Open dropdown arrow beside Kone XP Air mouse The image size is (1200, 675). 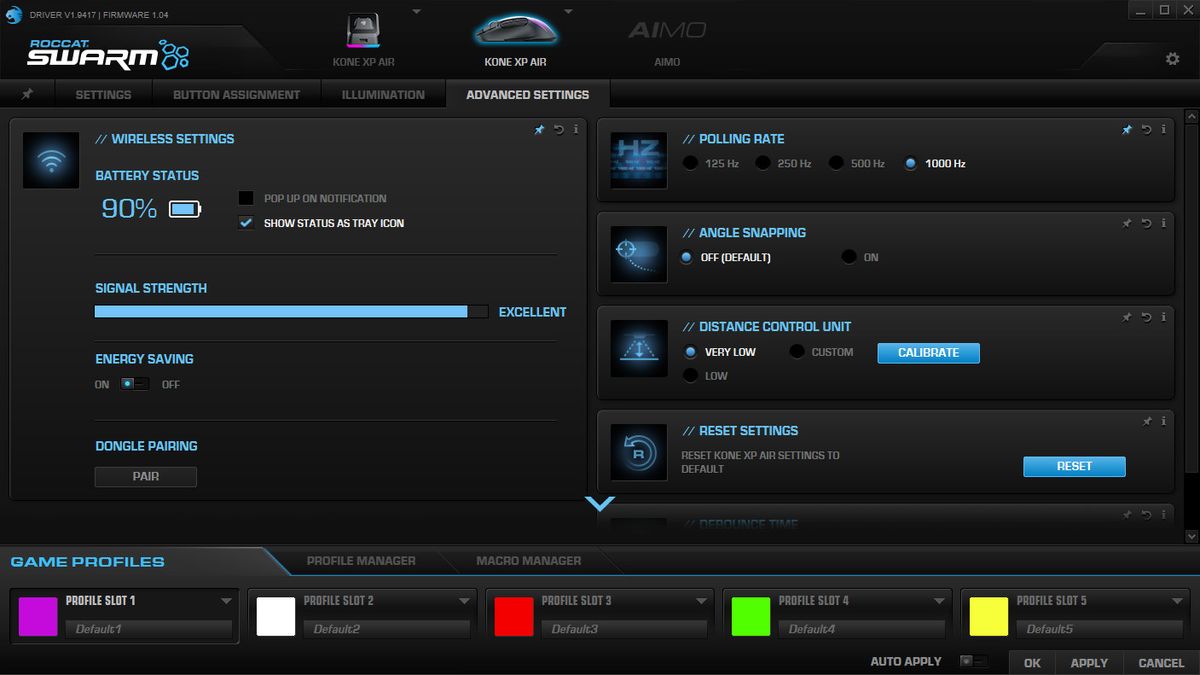click(x=568, y=12)
